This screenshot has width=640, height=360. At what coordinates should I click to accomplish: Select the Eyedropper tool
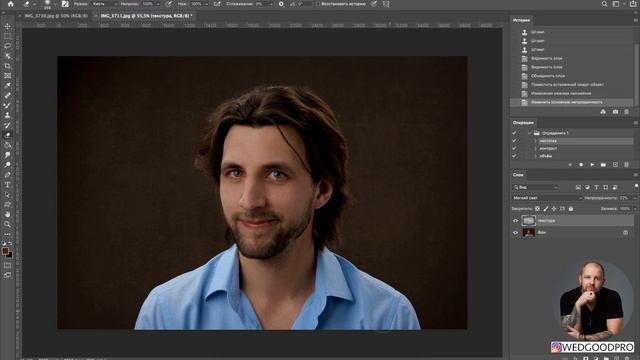click(7, 86)
